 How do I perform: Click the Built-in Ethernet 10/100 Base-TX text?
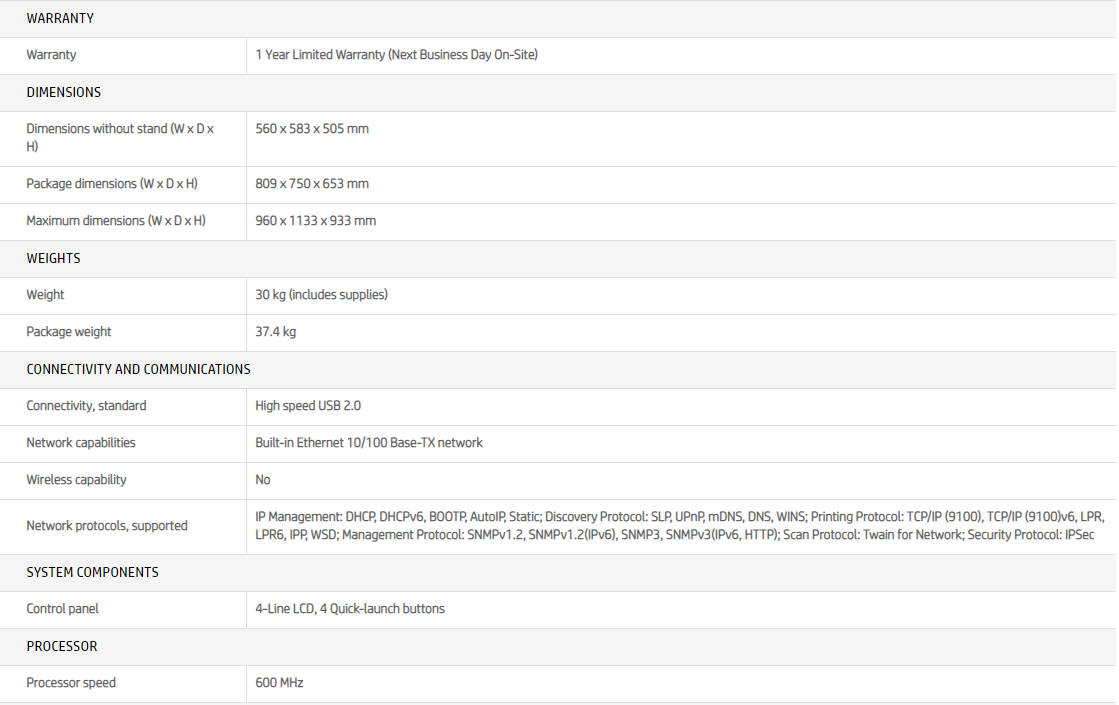coord(369,443)
